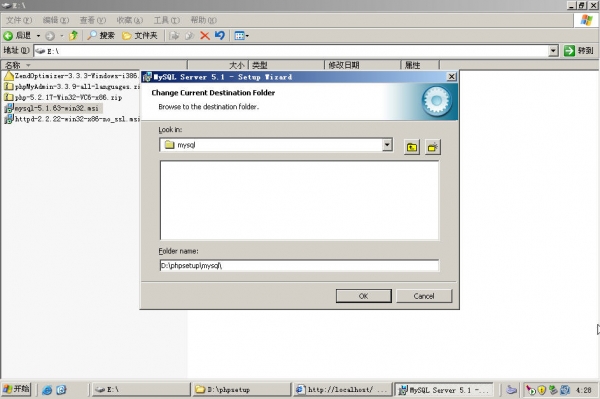
Task: Open the File (文件) menu
Action: [19, 20]
